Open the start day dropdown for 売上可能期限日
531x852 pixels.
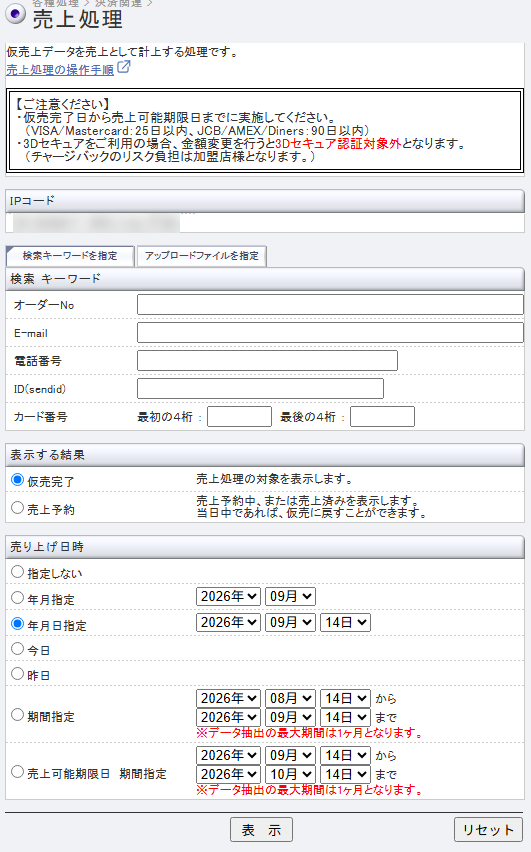click(x=345, y=755)
